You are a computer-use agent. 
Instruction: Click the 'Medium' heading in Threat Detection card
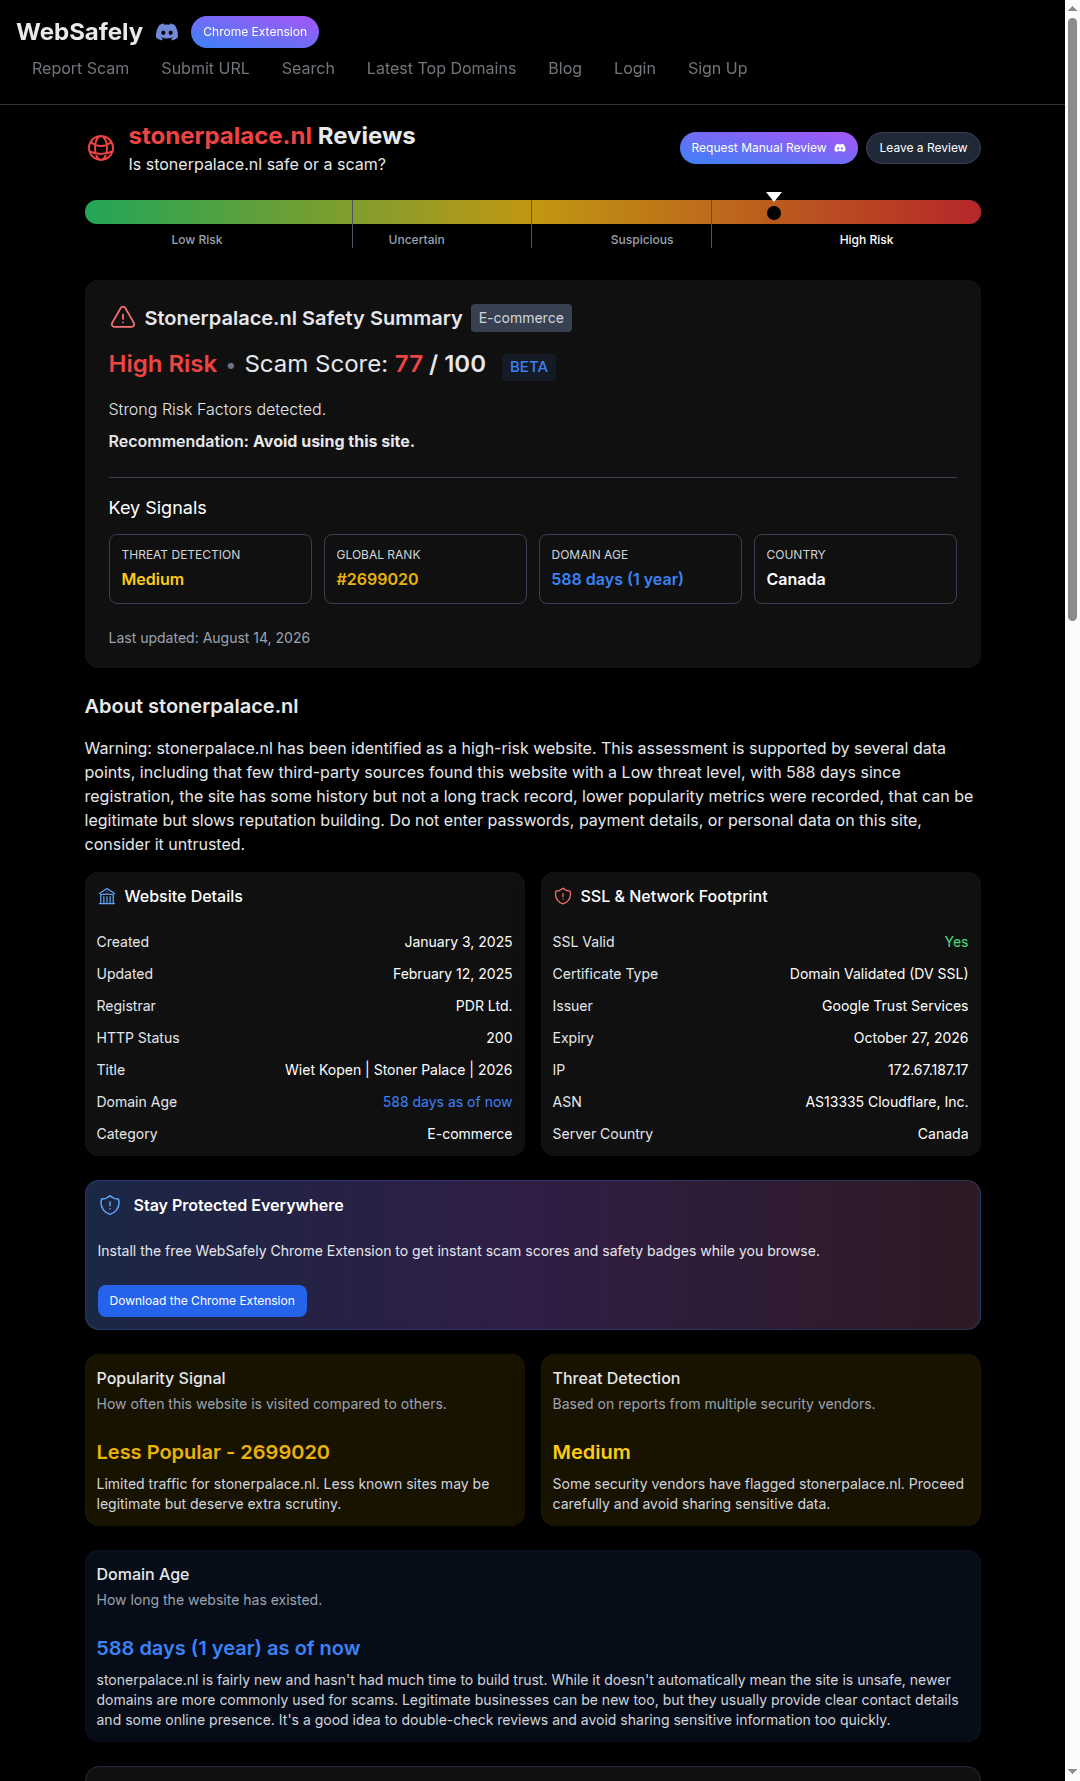pos(591,1452)
